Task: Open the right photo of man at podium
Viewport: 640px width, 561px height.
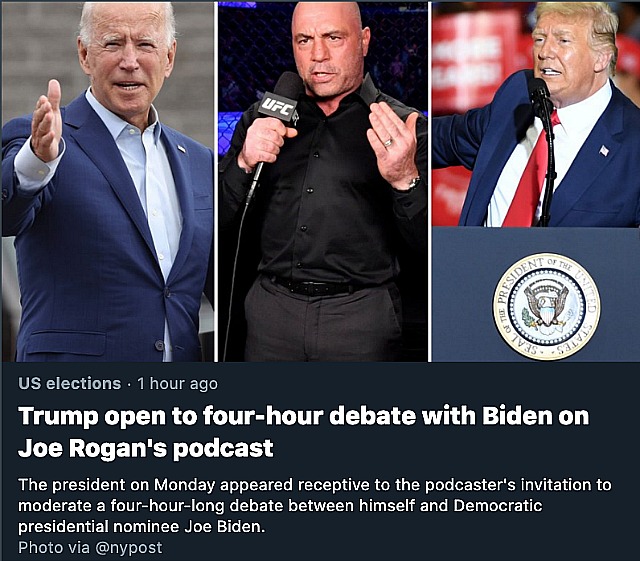Action: point(536,182)
